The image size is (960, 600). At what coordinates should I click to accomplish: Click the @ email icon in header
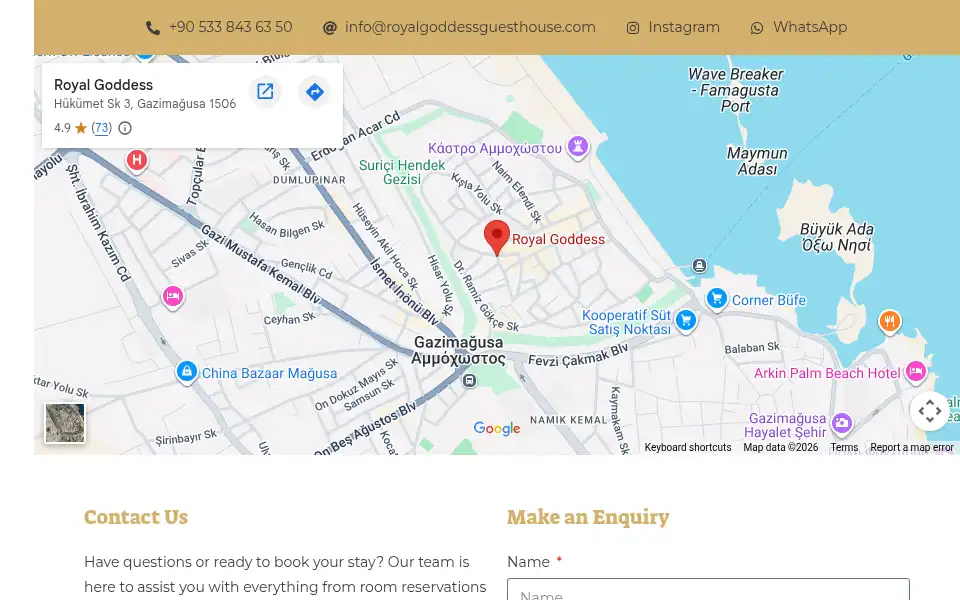[x=329, y=28]
